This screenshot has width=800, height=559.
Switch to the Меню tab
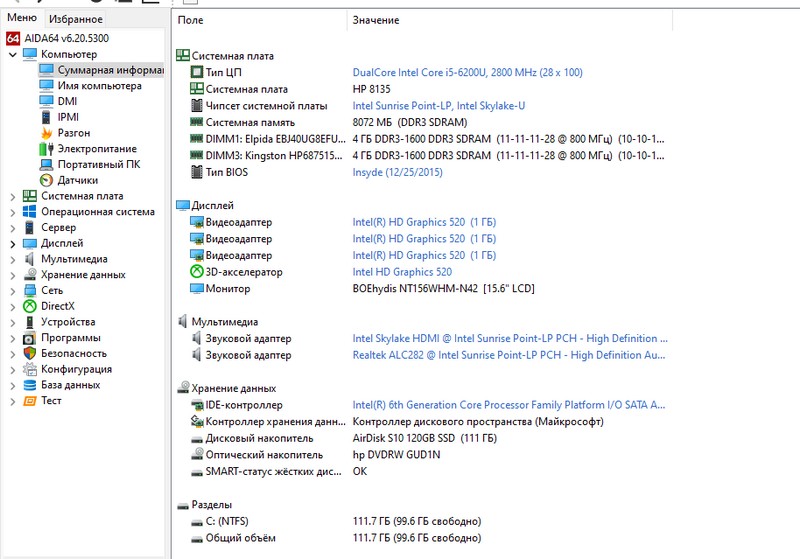pyautogui.click(x=21, y=18)
